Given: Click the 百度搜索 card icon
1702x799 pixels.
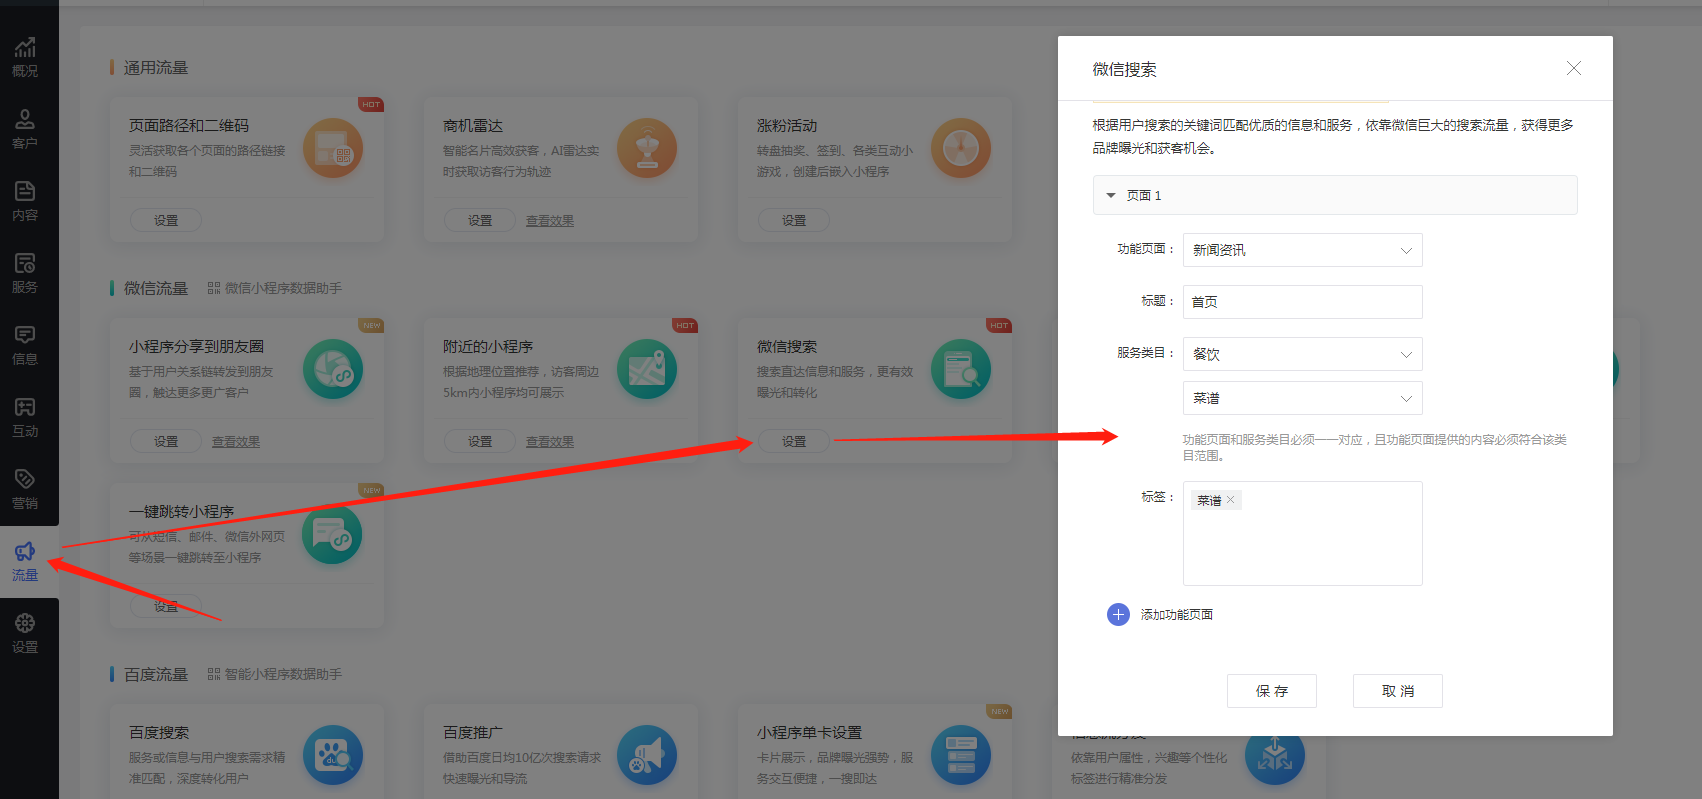Looking at the screenshot, I should (333, 755).
